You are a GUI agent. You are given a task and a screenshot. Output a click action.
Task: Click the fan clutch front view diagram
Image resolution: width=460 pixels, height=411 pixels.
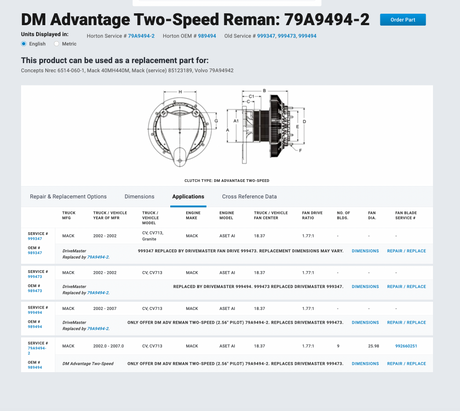pos(180,128)
